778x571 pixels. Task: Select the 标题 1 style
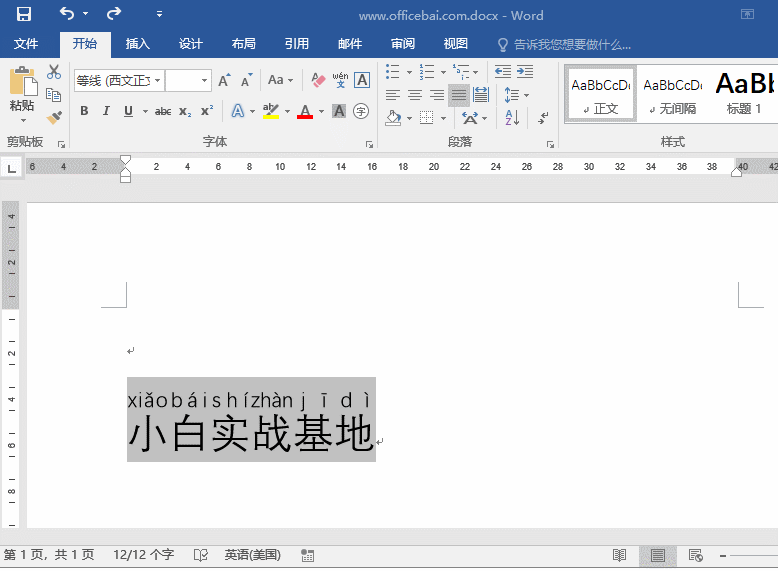pos(744,94)
